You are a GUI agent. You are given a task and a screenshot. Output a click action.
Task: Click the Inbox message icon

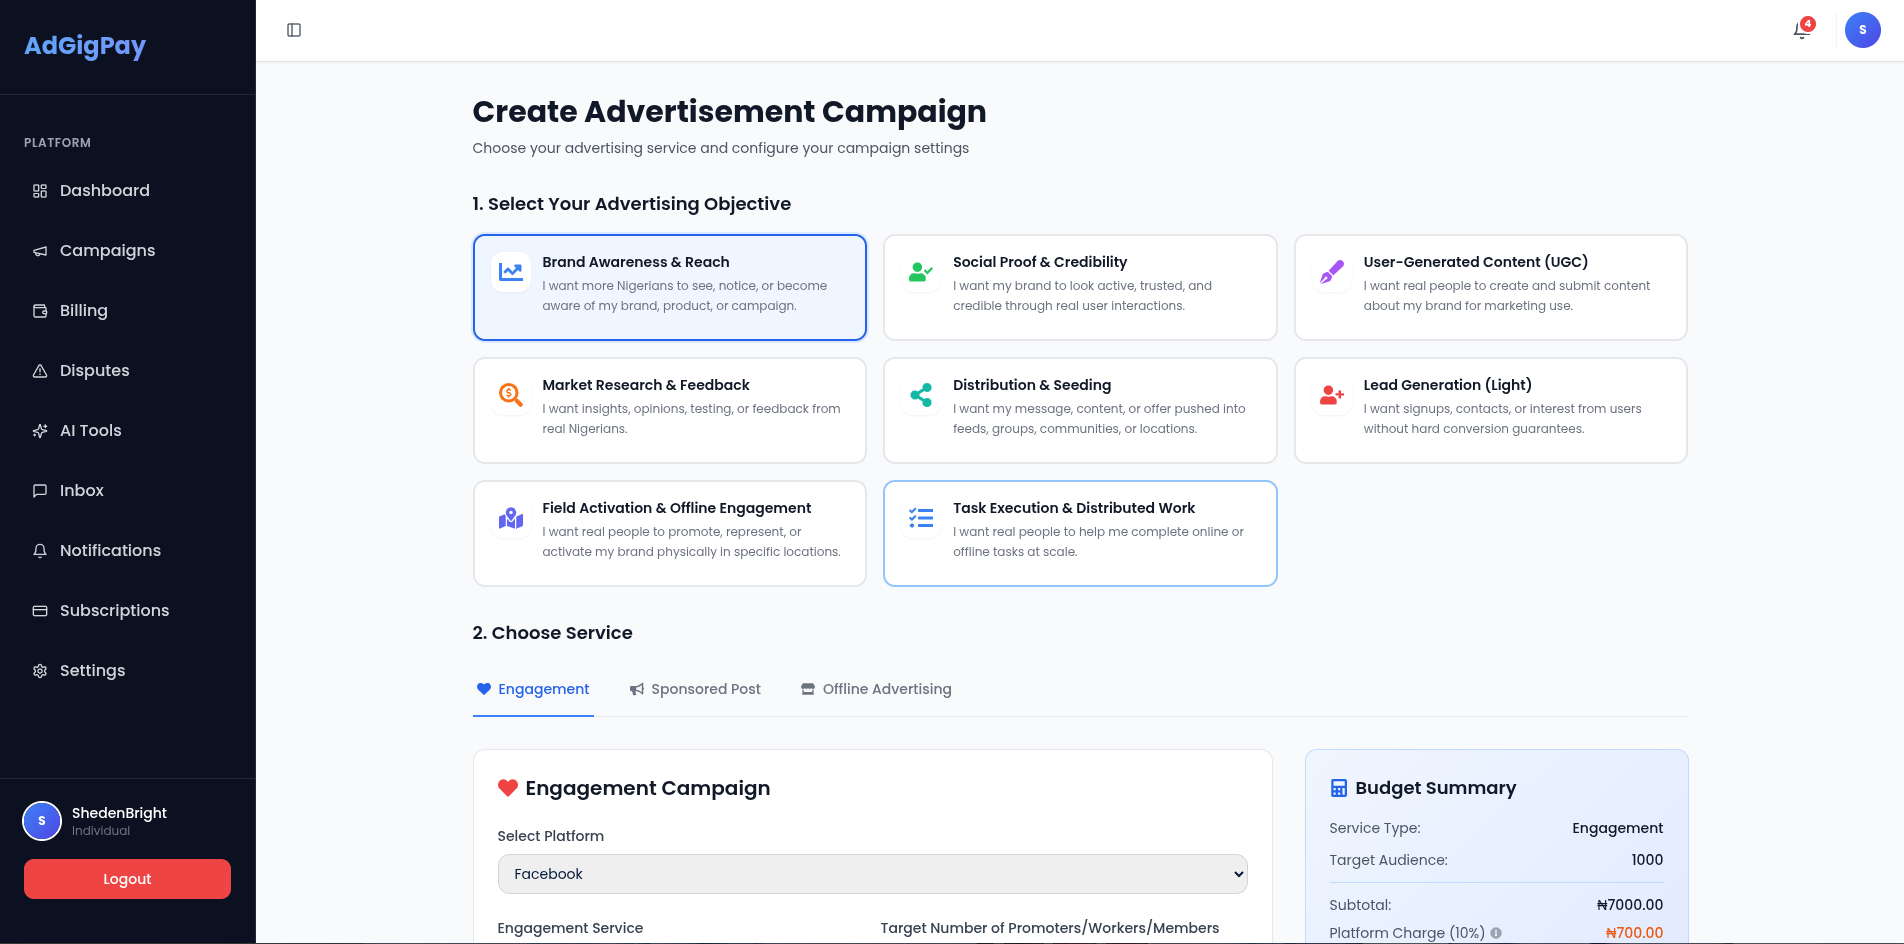click(x=40, y=491)
